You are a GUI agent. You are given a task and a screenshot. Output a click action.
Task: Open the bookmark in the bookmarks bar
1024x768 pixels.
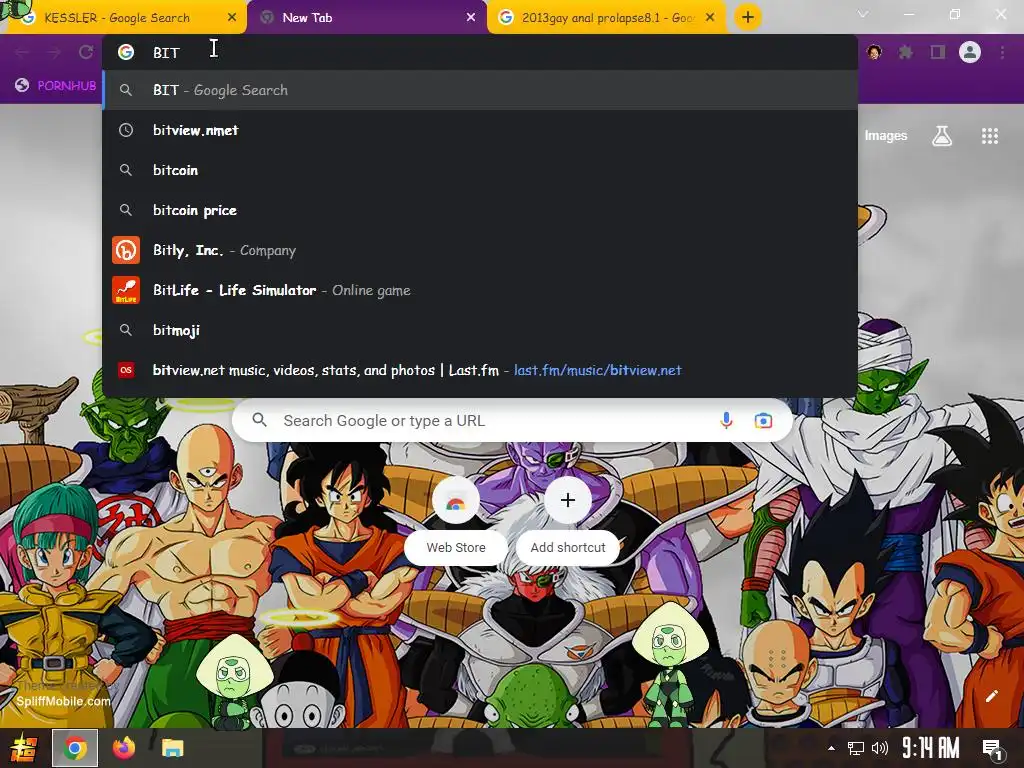[x=56, y=86]
